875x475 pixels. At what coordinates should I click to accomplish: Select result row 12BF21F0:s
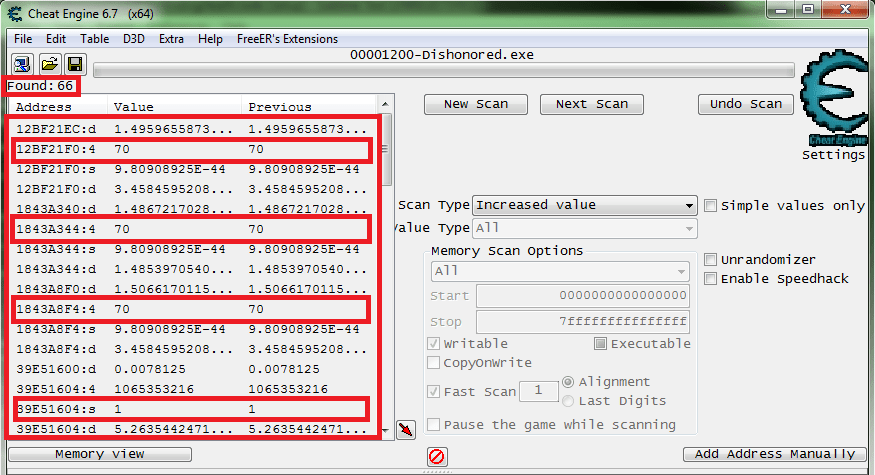[191, 169]
